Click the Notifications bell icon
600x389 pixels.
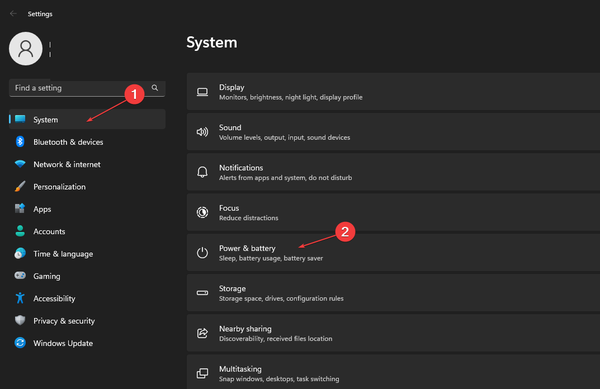pyautogui.click(x=202, y=172)
